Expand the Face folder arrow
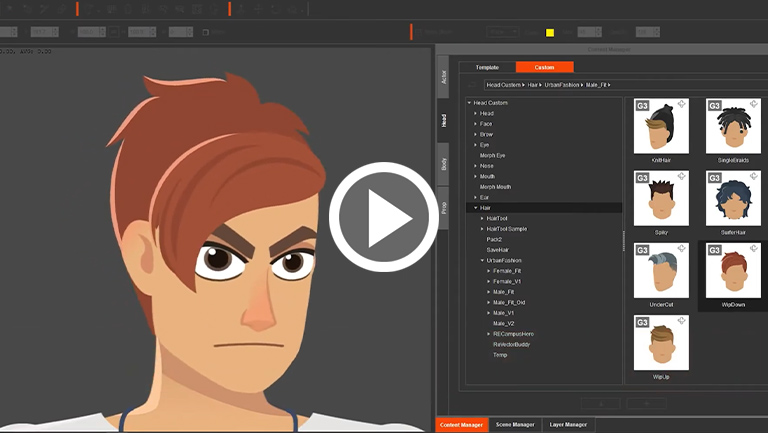 point(476,124)
